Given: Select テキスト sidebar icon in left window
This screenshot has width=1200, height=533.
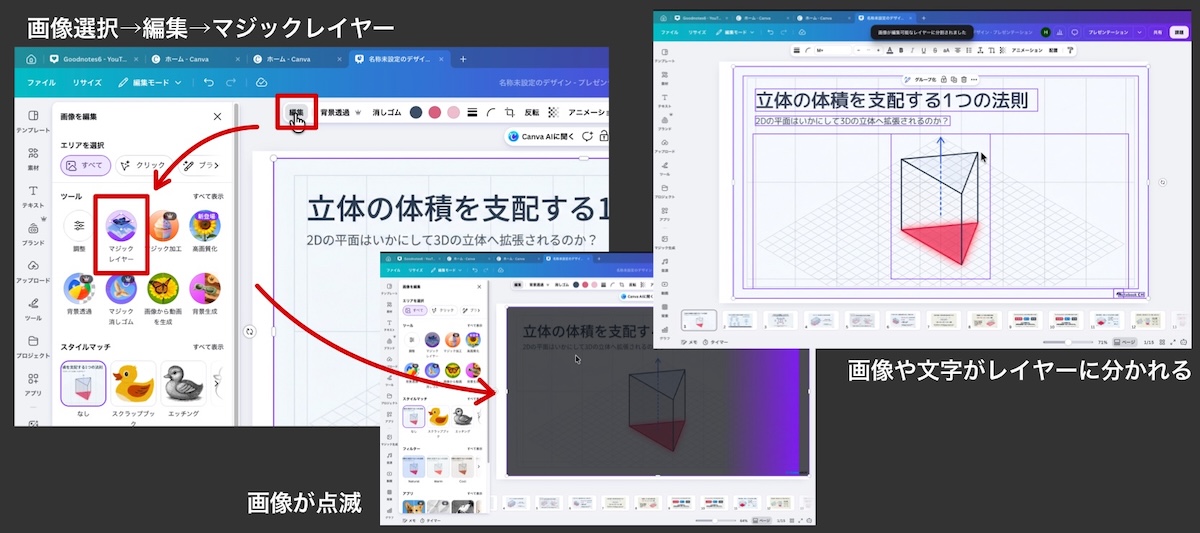Looking at the screenshot, I should point(33,196).
